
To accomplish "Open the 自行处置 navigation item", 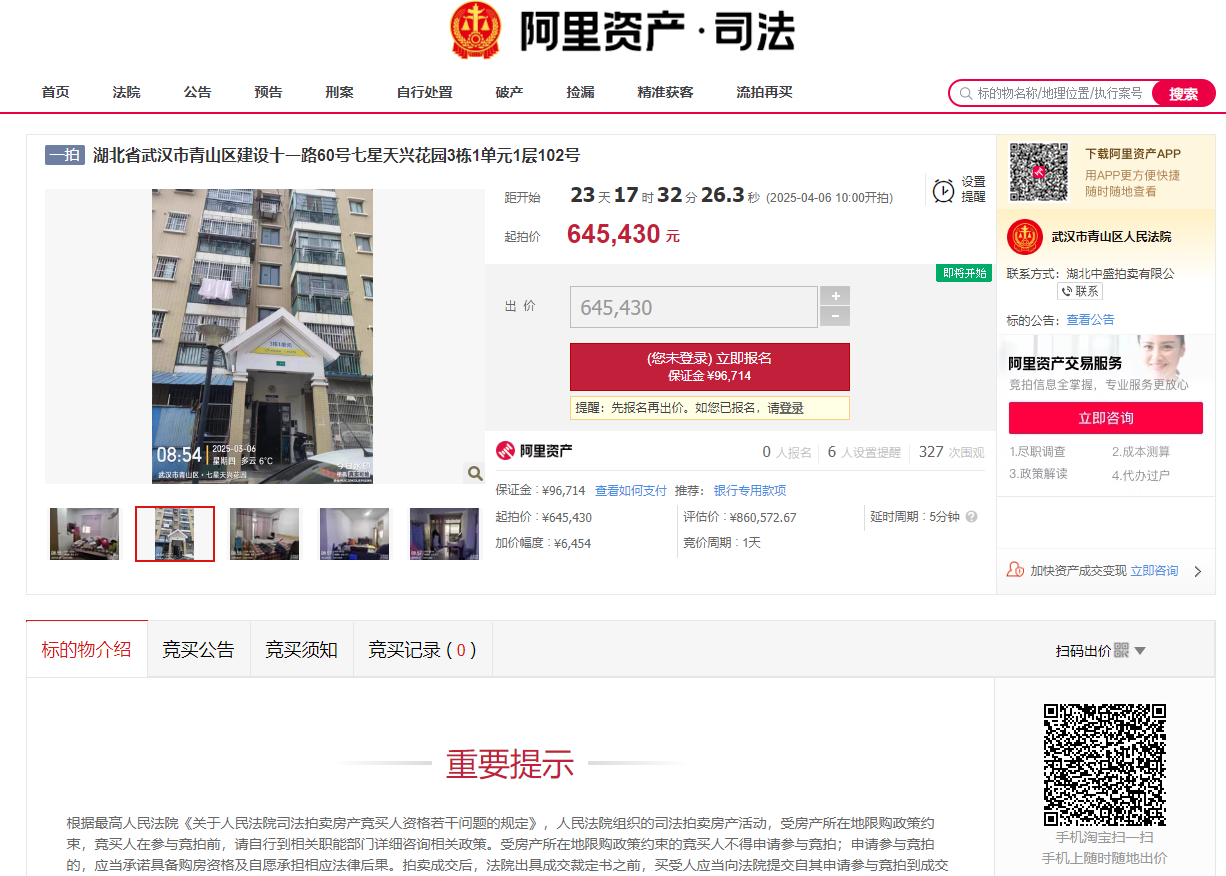I will pos(425,92).
